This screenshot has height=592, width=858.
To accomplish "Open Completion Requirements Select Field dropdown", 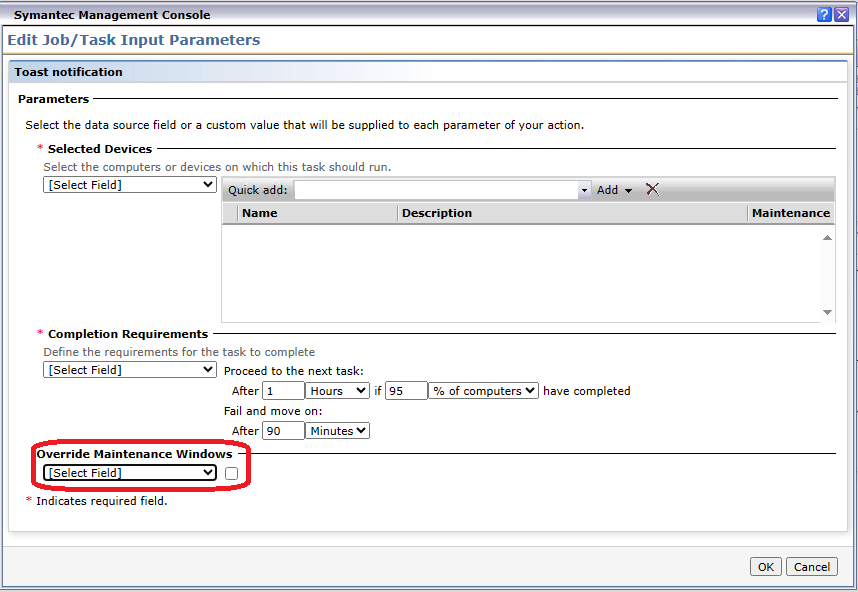I will pyautogui.click(x=130, y=370).
